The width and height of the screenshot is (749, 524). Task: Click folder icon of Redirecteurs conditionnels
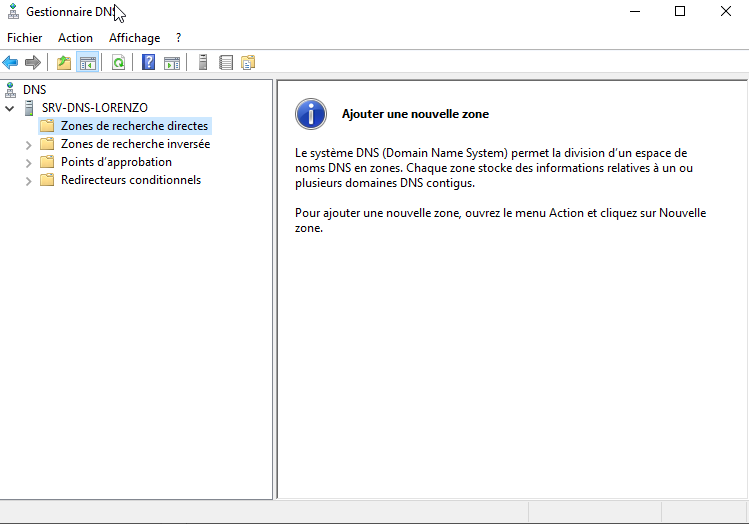click(47, 180)
